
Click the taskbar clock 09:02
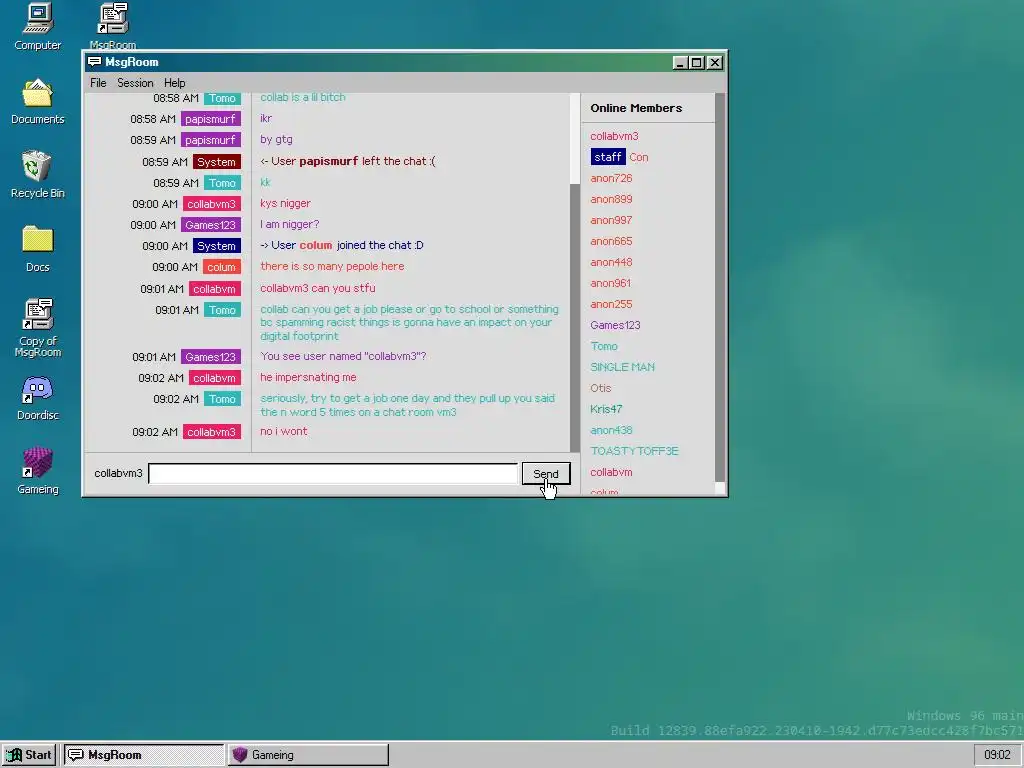[x=997, y=755]
